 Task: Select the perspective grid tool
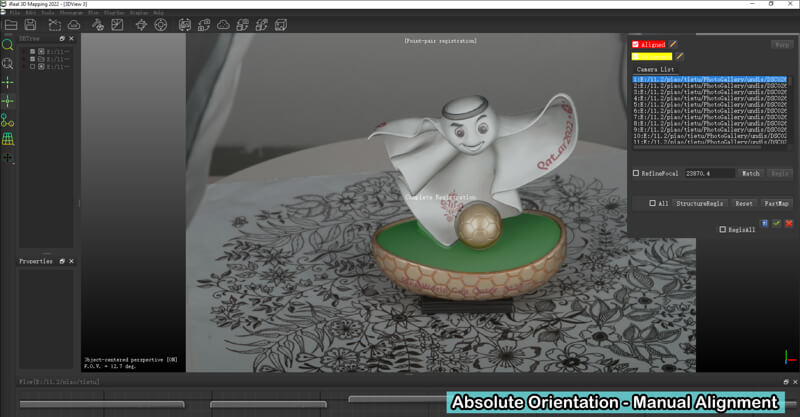pyautogui.click(x=8, y=139)
